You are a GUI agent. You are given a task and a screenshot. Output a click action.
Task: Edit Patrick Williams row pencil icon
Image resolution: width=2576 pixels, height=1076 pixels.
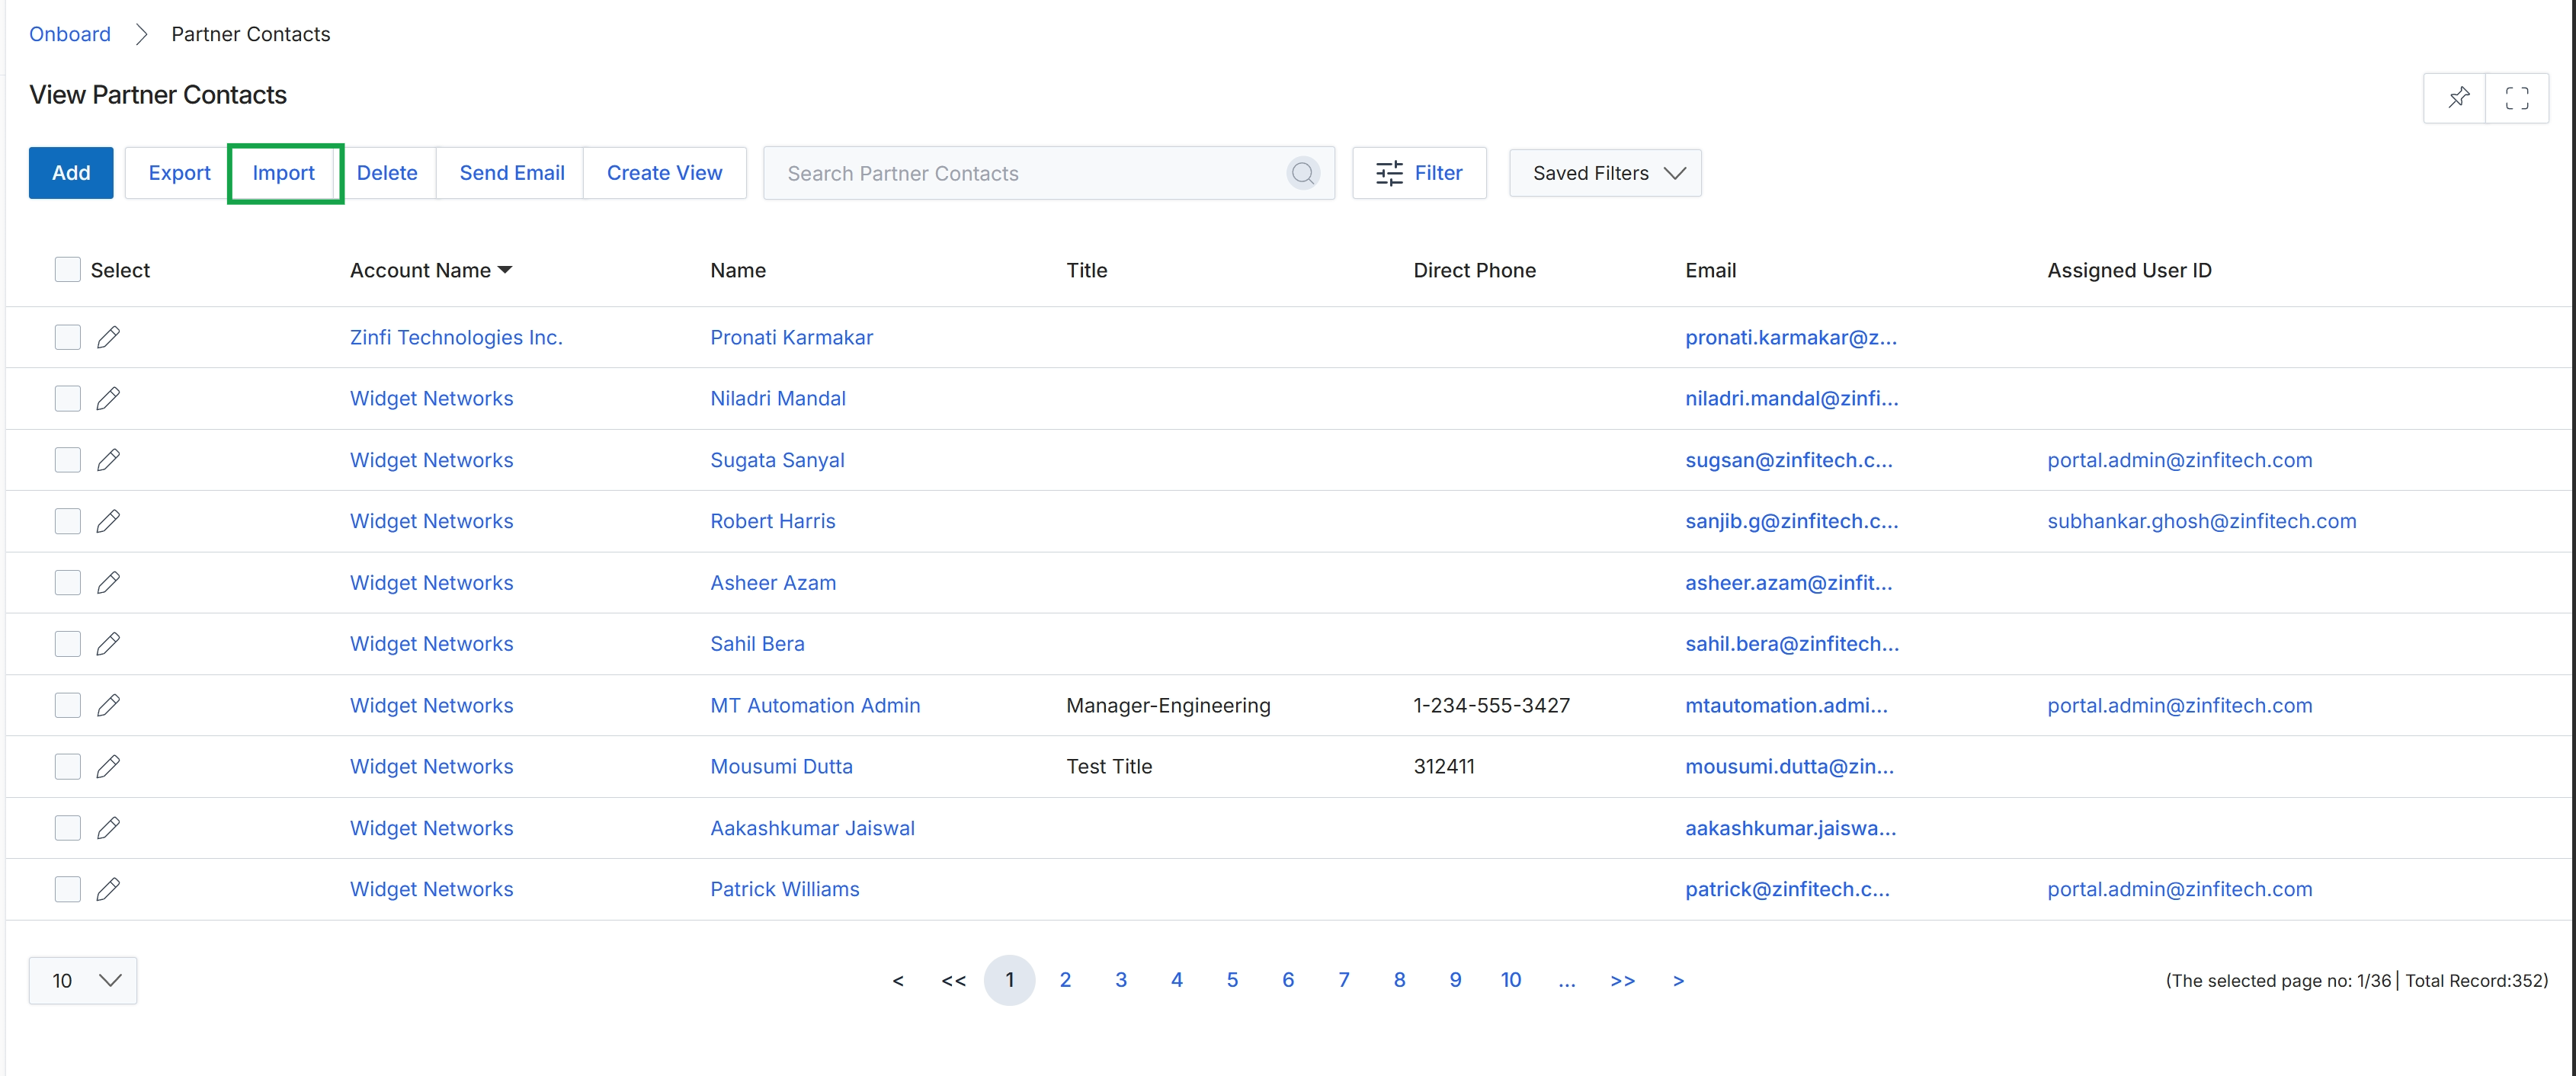coord(108,889)
